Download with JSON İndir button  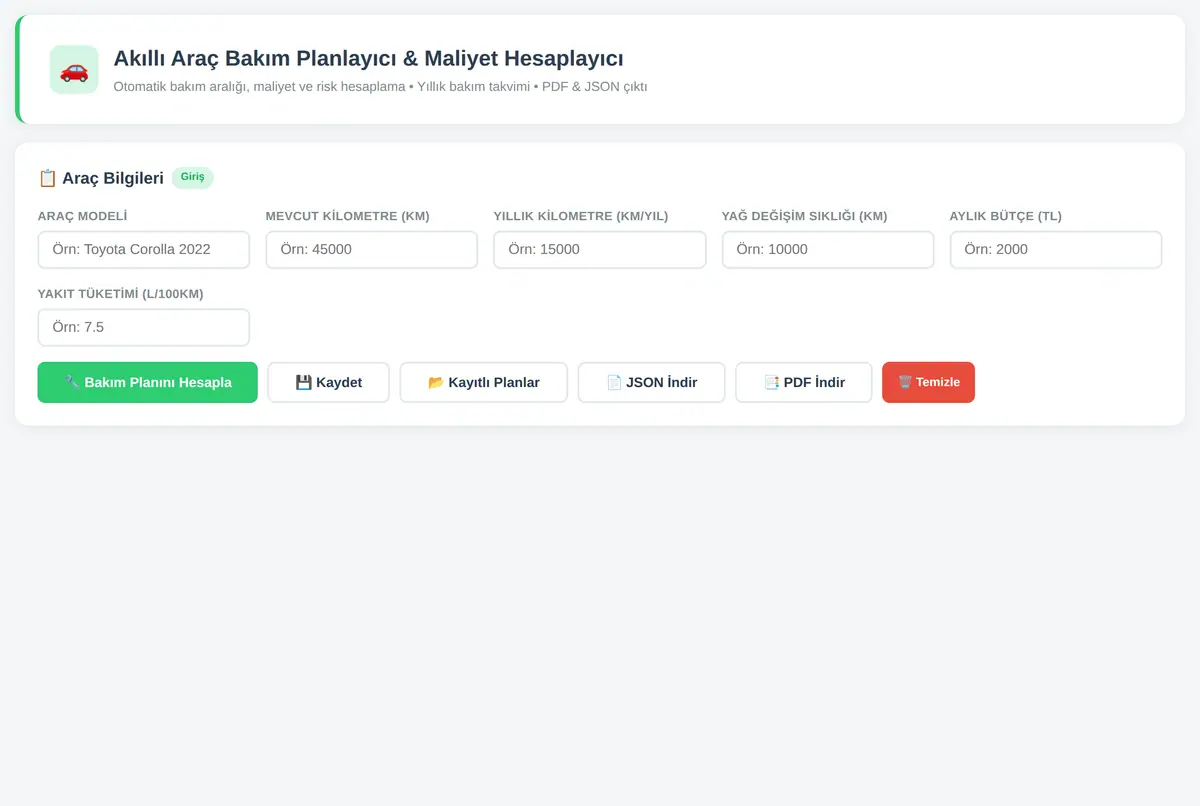point(652,382)
